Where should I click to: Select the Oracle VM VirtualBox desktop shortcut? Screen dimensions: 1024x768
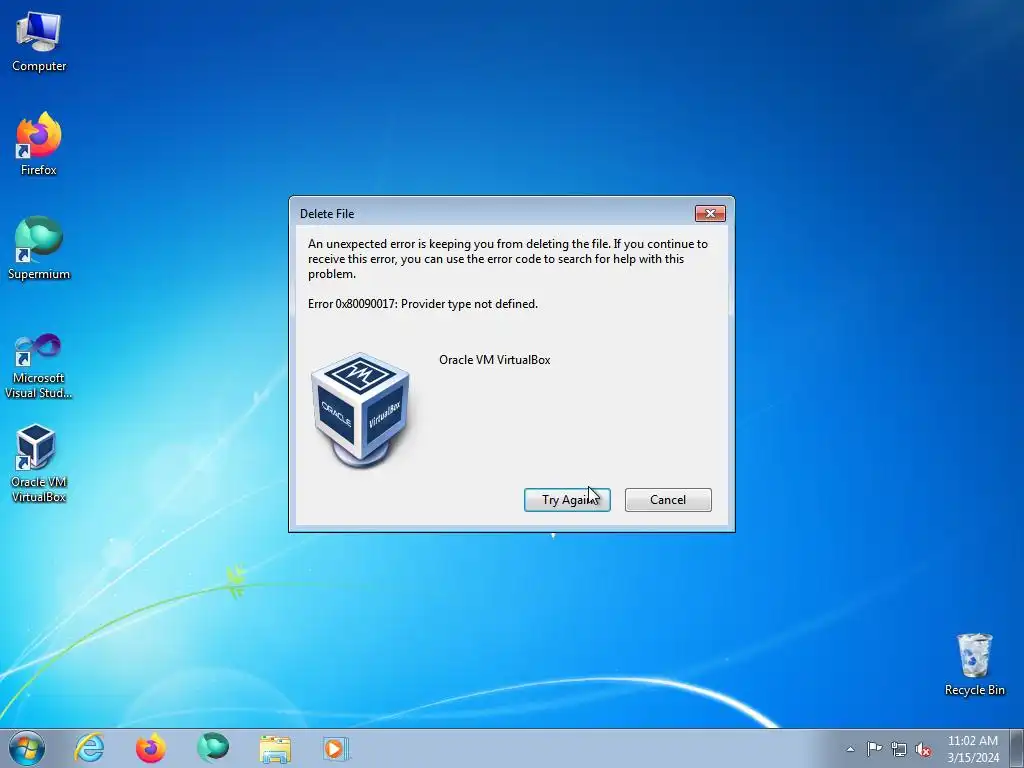[39, 464]
